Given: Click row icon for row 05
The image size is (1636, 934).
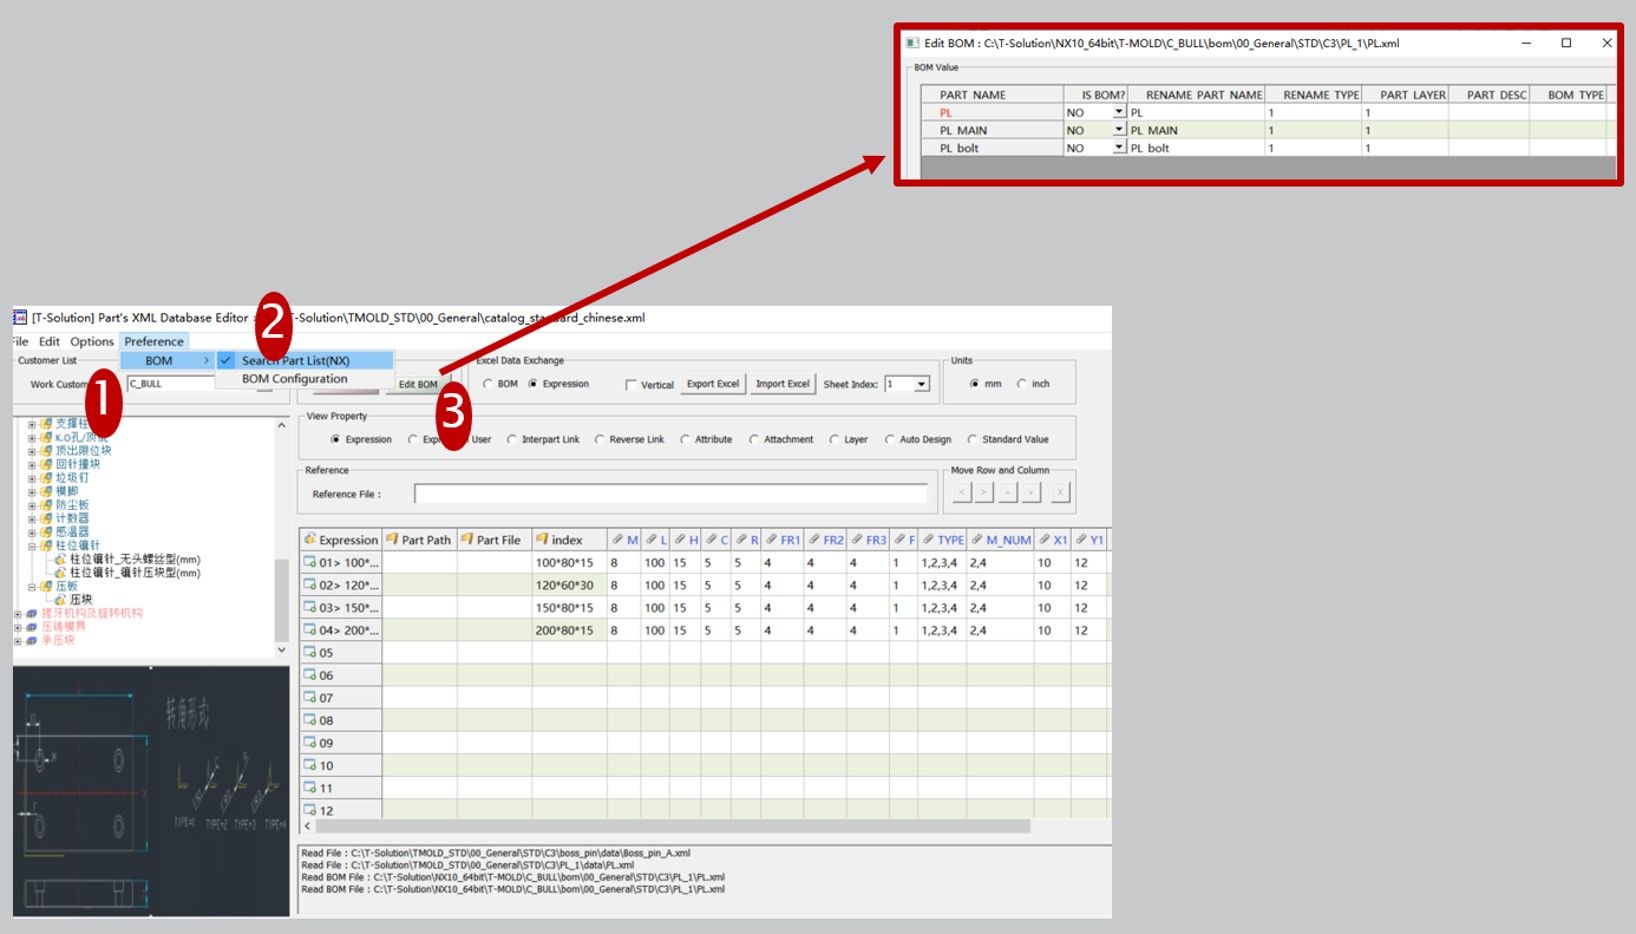Looking at the screenshot, I should 310,652.
